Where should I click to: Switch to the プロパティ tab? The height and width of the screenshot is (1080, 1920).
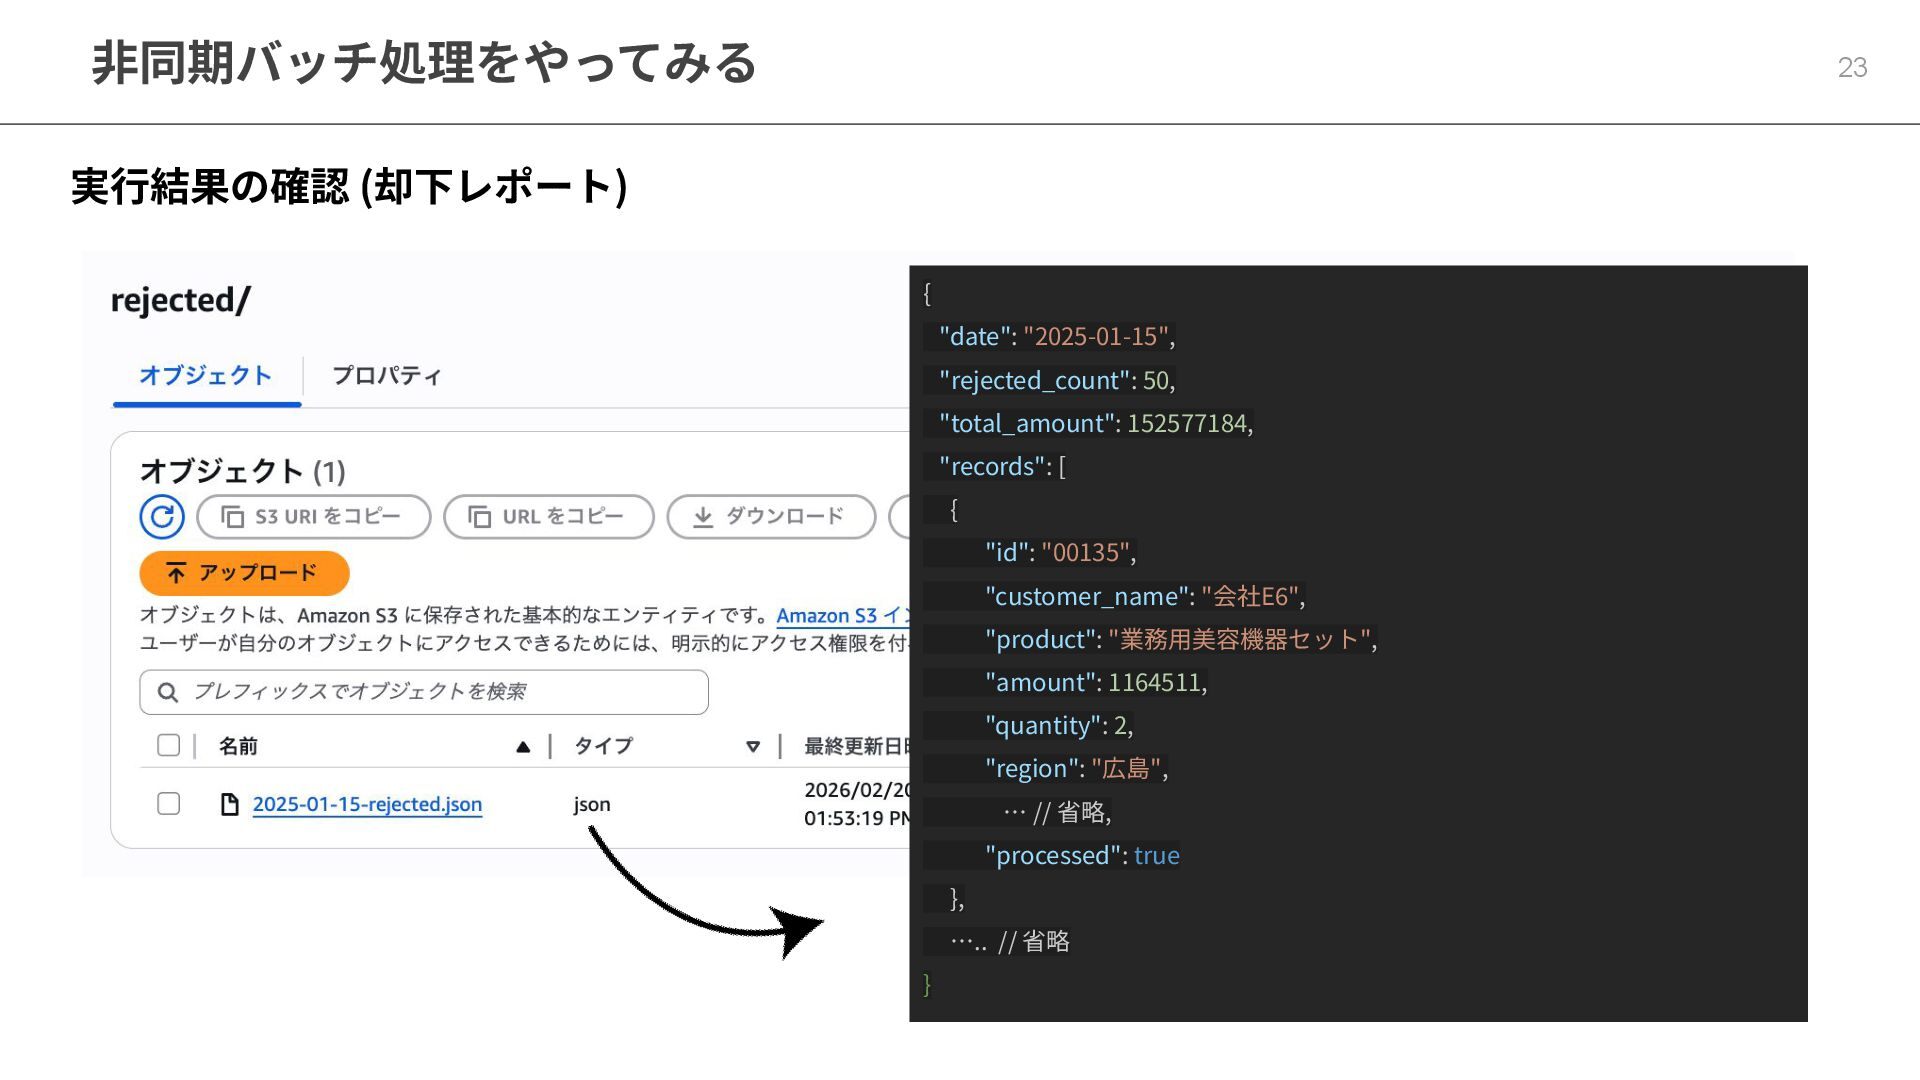coord(386,376)
